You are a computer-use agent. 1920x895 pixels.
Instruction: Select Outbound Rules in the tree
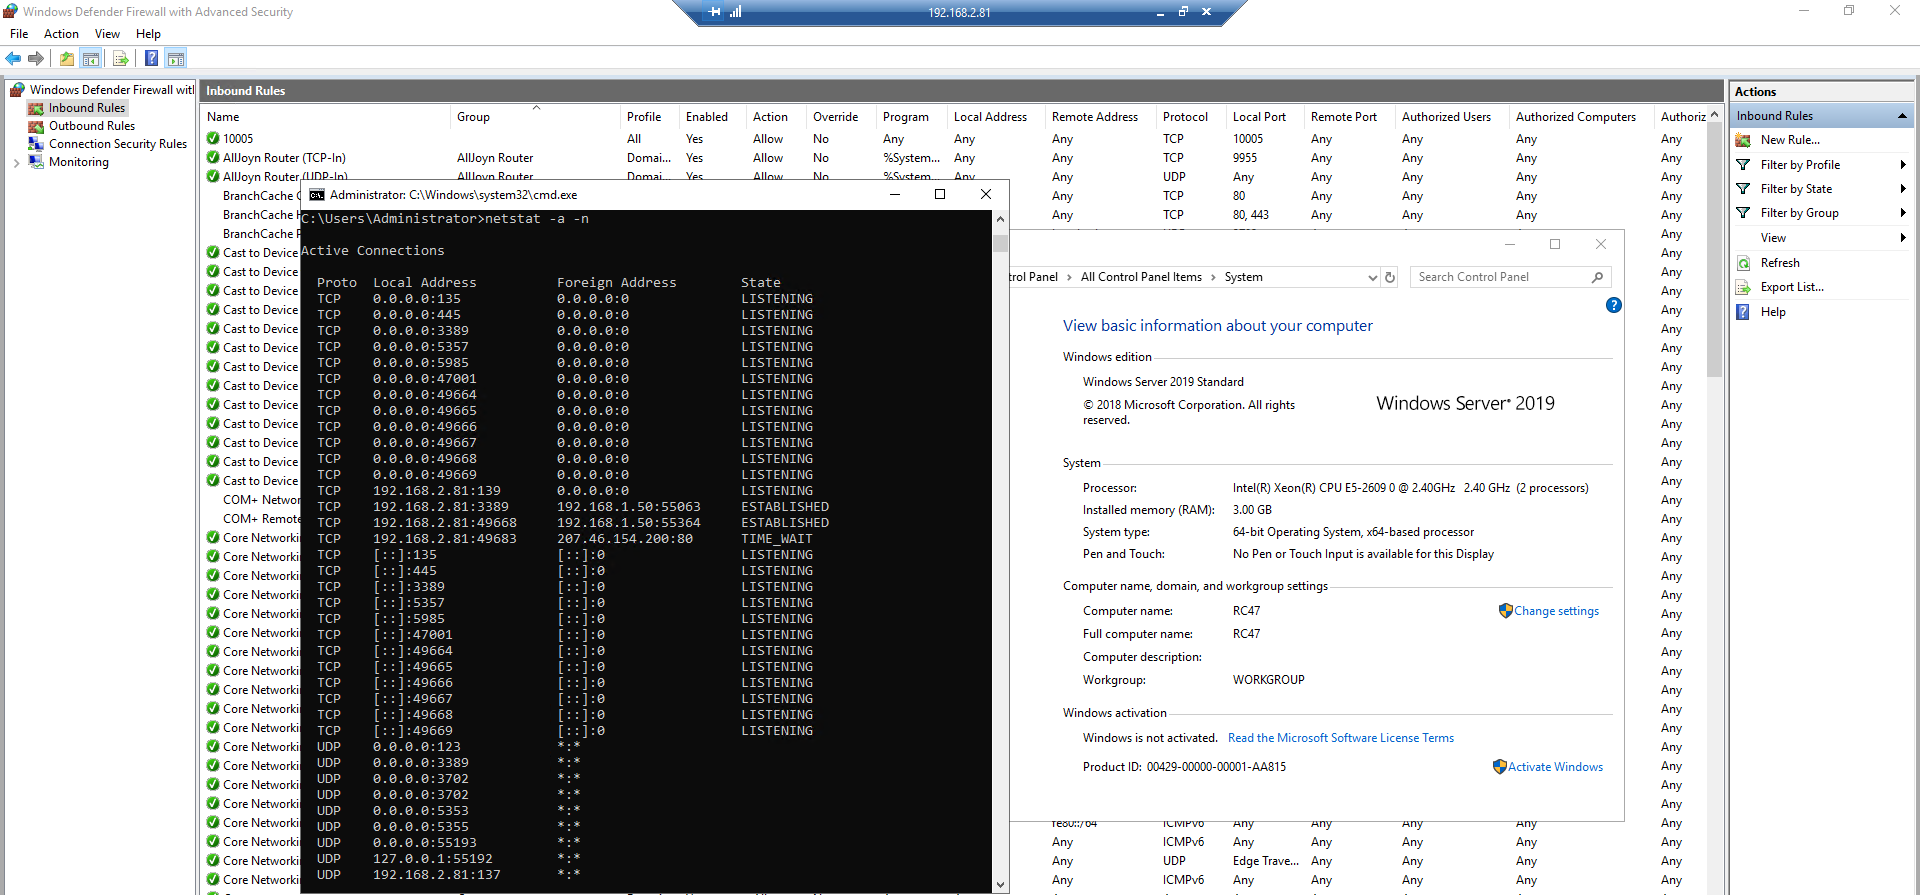(x=91, y=126)
